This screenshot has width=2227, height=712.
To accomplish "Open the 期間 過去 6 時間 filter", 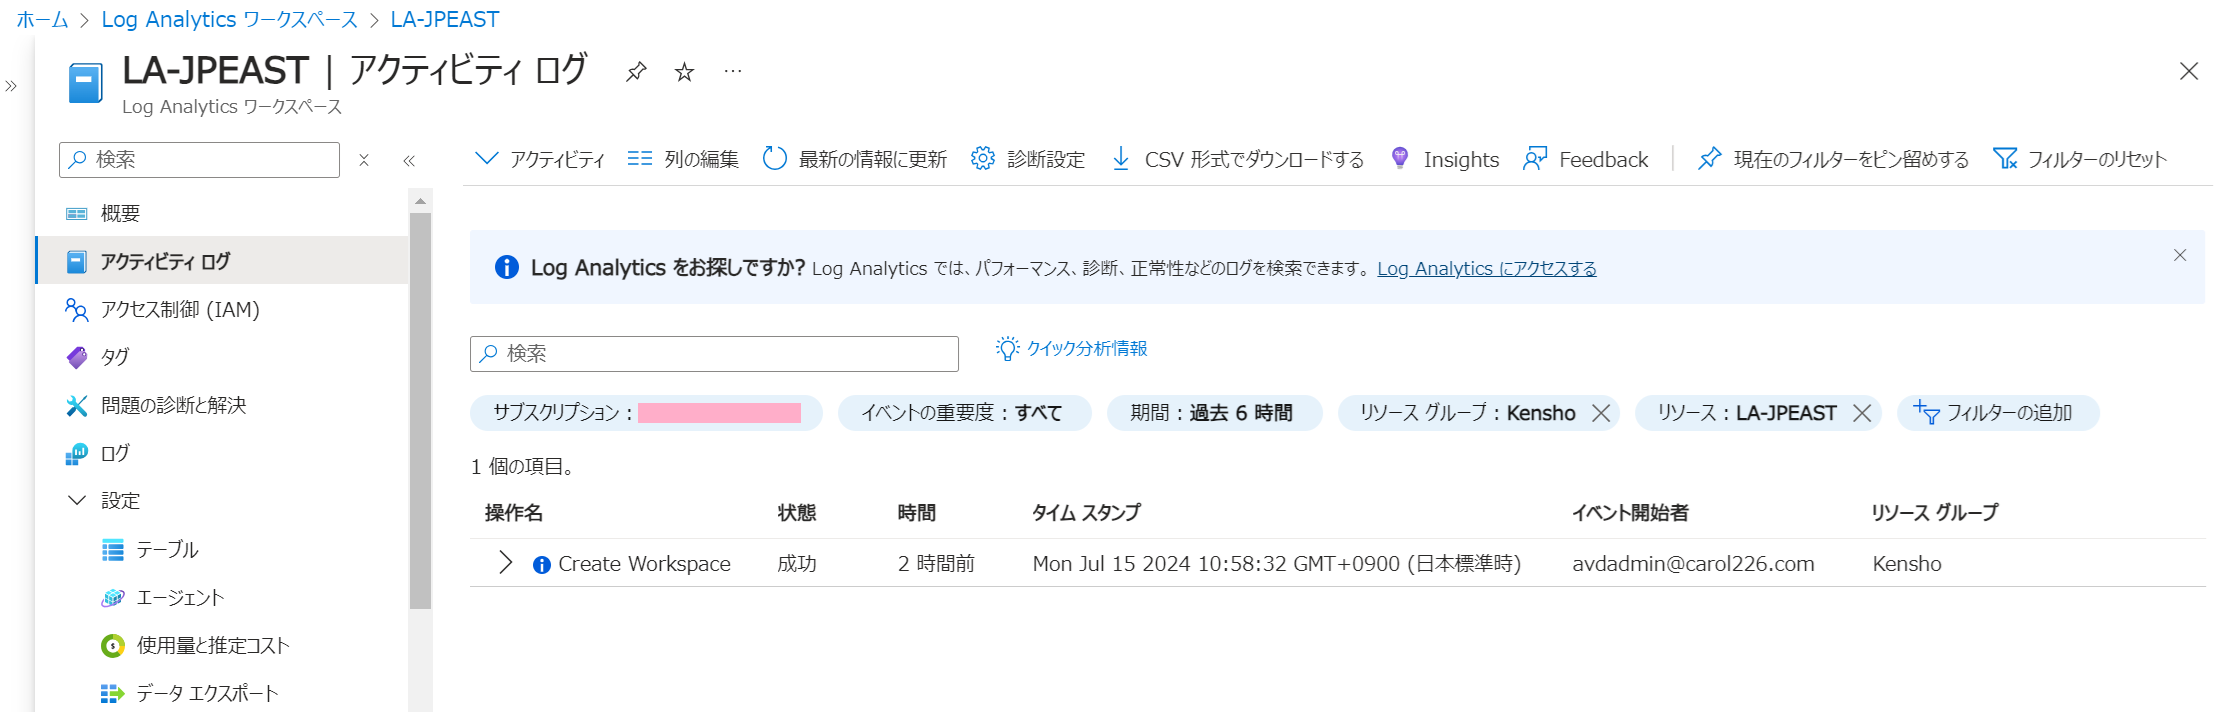I will click(x=1214, y=413).
